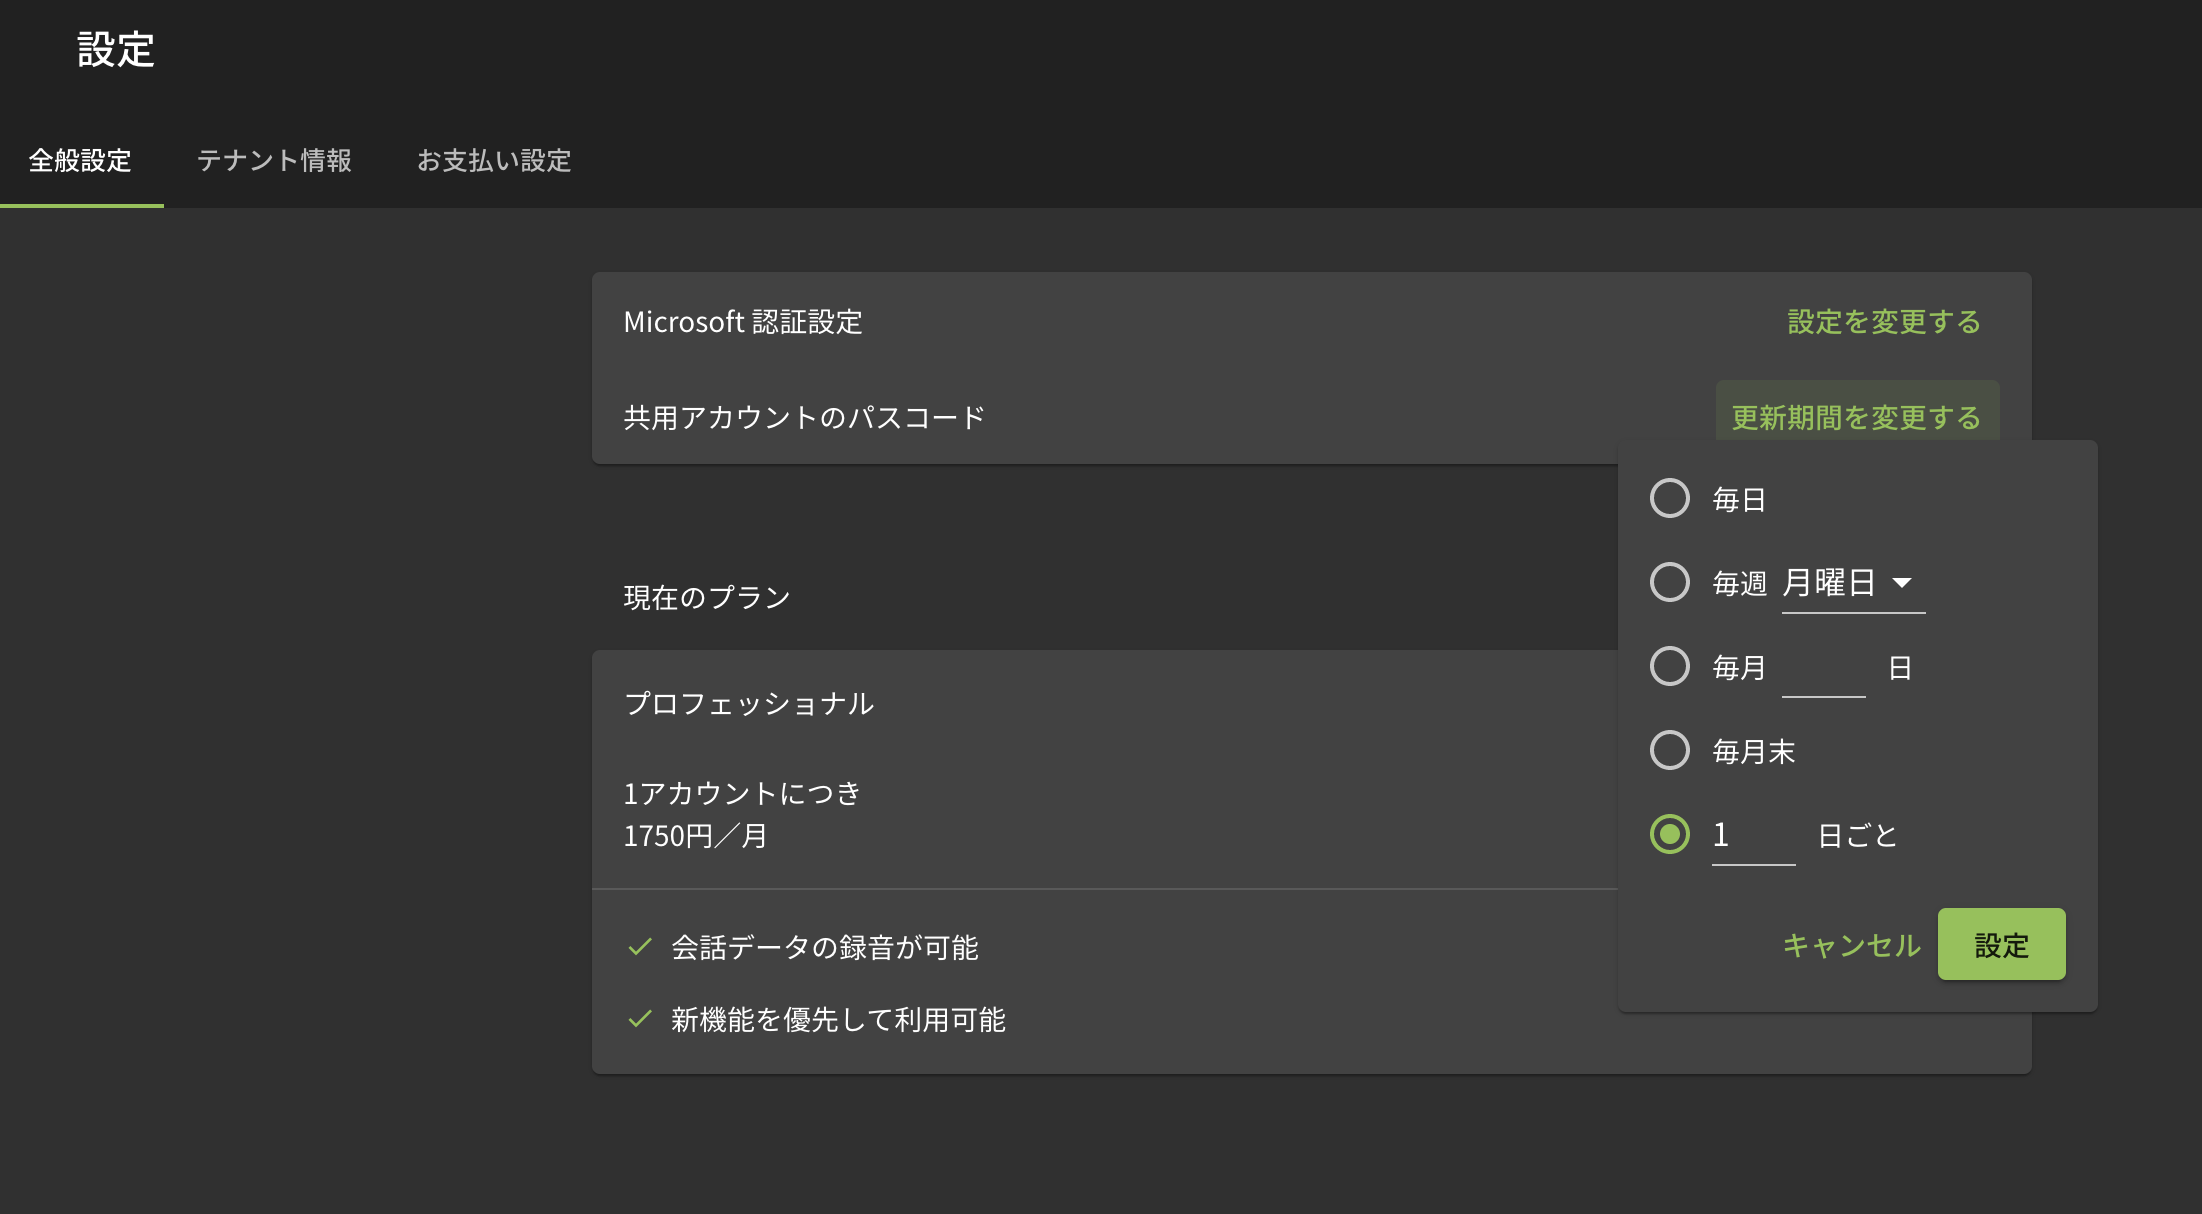Image resolution: width=2202 pixels, height=1214 pixels.
Task: Click the Microsoft 認証設定 row label
Action: pyautogui.click(x=742, y=322)
